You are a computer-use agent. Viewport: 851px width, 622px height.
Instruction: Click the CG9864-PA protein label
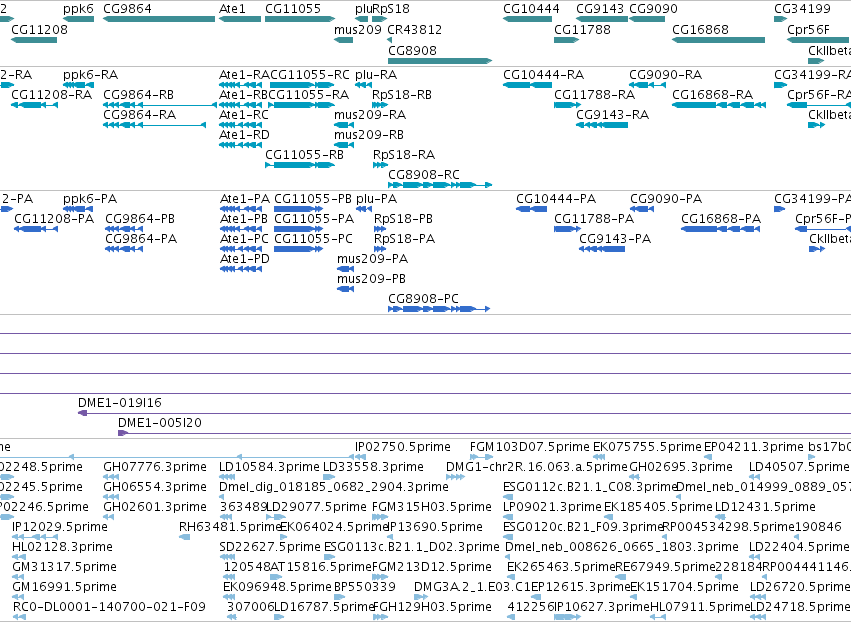(x=141, y=239)
